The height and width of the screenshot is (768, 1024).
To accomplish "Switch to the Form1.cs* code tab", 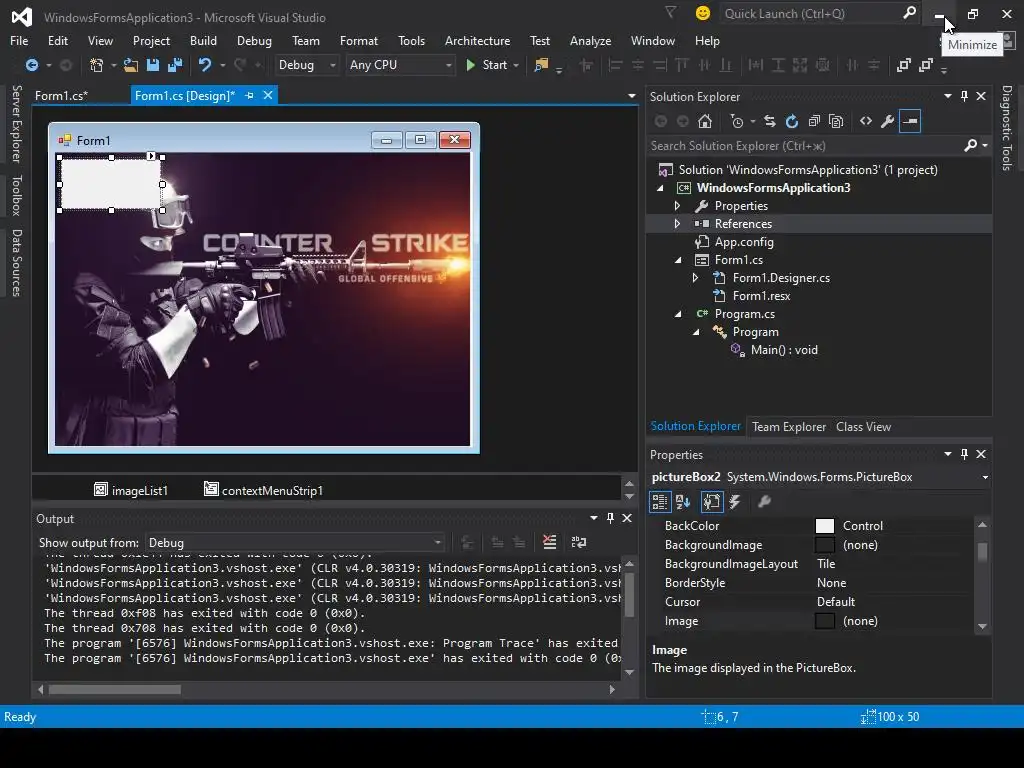I will 61,95.
